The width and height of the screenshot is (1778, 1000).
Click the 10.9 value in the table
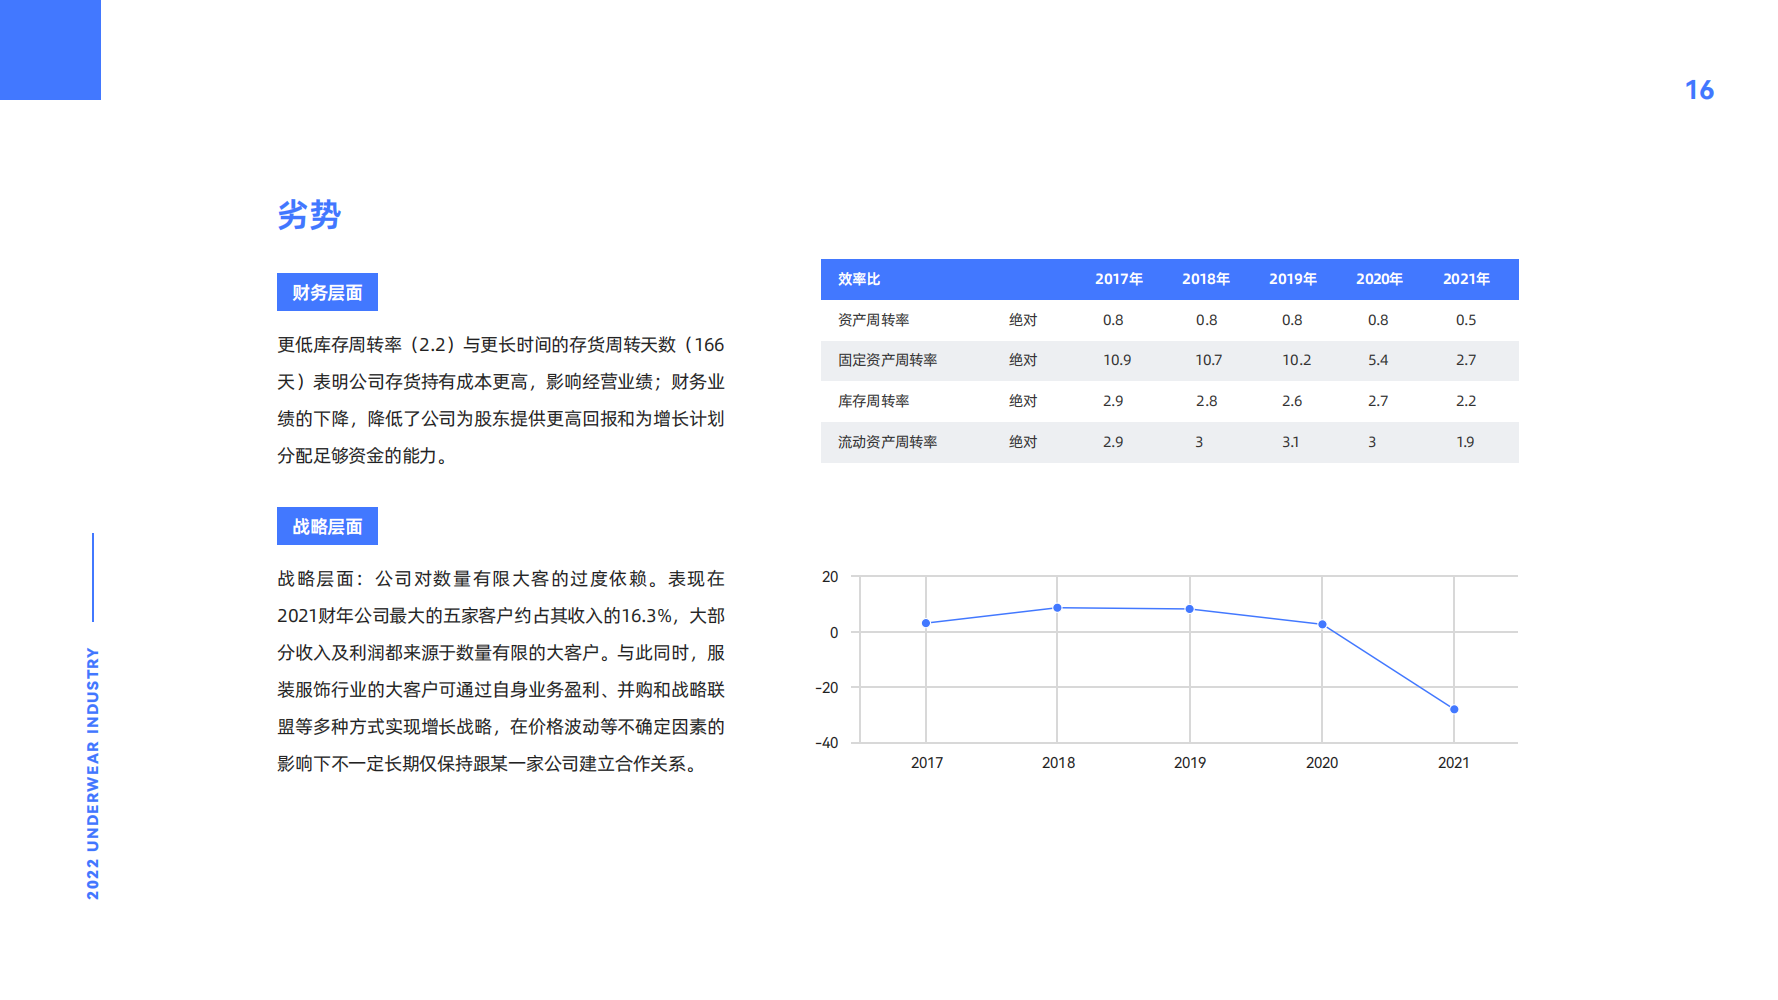click(x=1117, y=360)
